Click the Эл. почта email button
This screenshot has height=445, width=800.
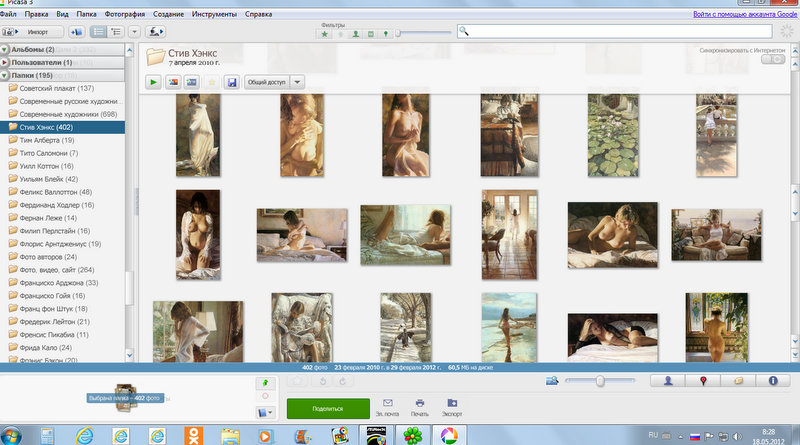387,408
